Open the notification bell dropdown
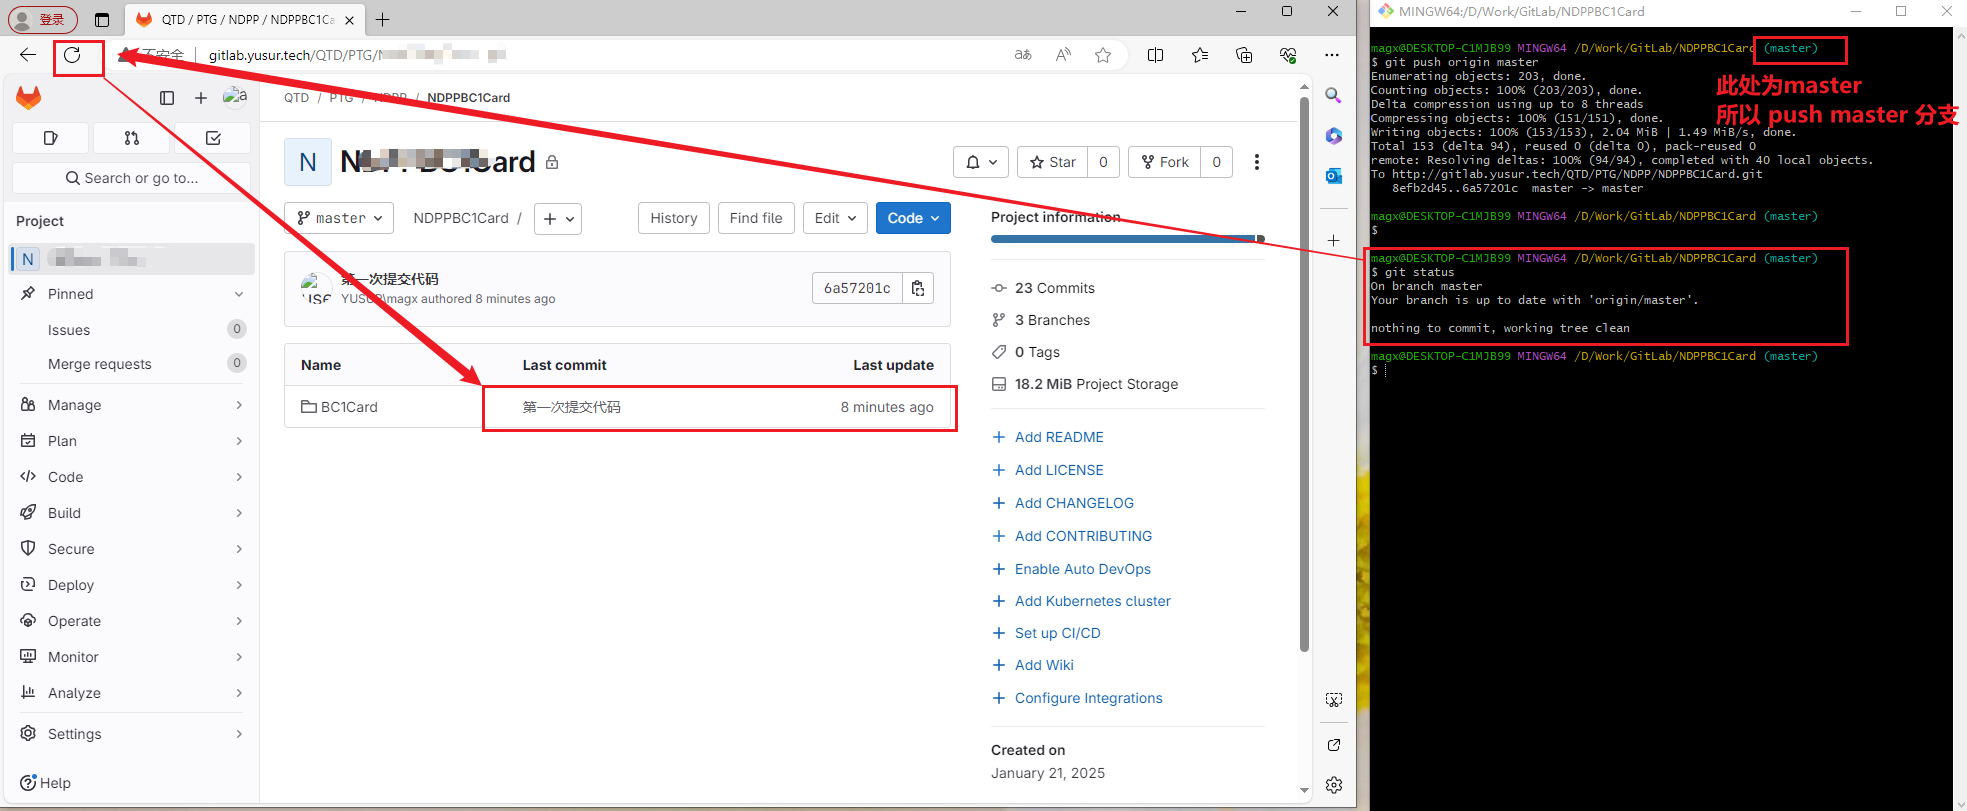 point(981,162)
